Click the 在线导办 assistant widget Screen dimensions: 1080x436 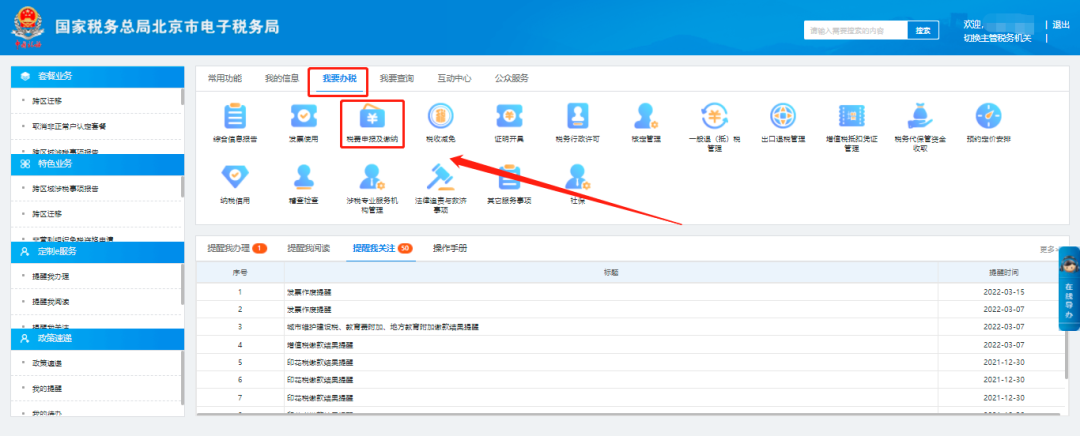tap(1069, 288)
